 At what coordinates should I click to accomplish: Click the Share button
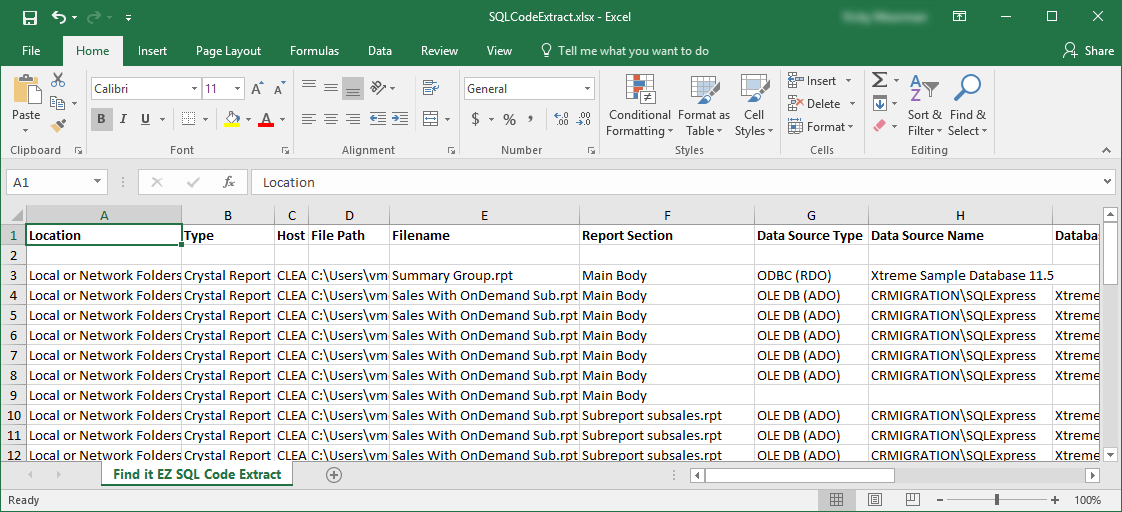[x=1088, y=51]
